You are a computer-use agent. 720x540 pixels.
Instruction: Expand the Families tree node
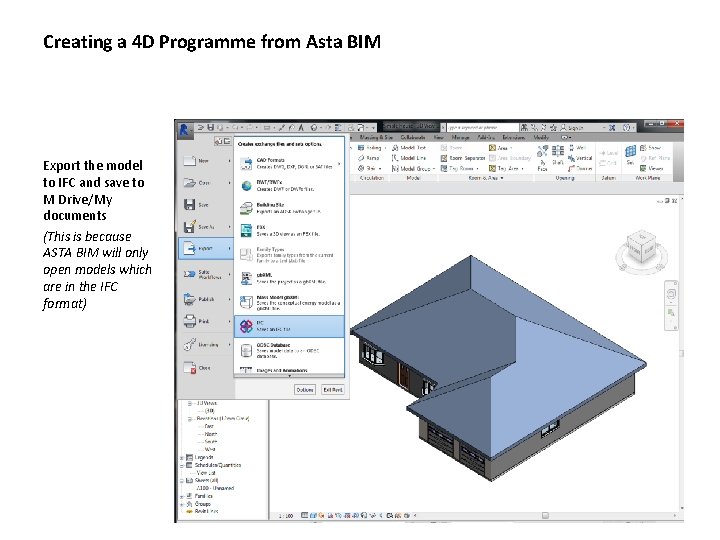point(181,496)
